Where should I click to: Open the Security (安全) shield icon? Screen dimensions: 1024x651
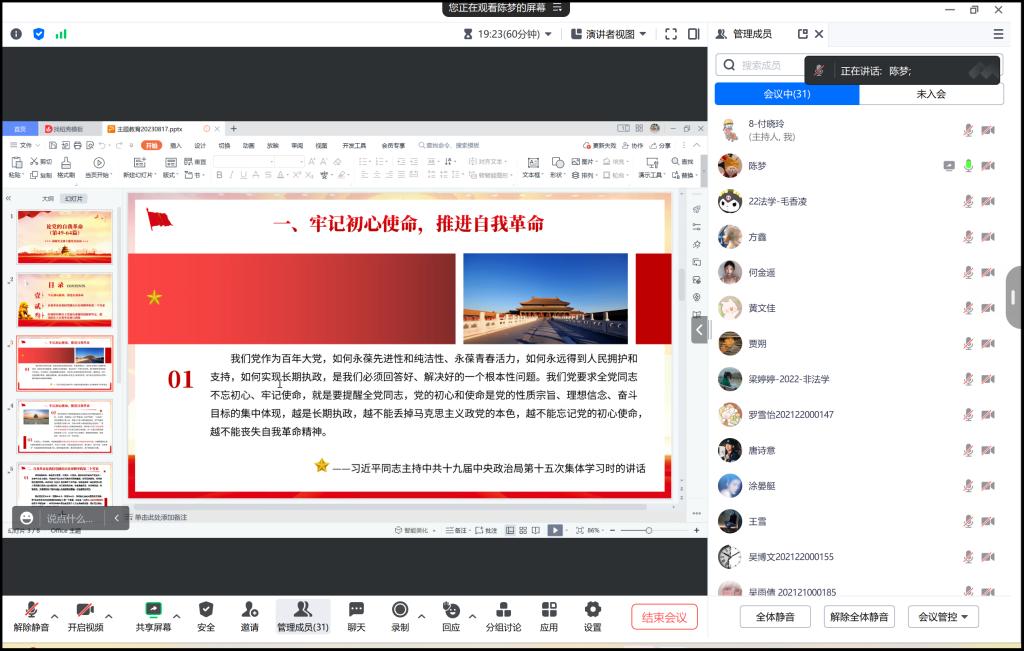click(x=206, y=610)
